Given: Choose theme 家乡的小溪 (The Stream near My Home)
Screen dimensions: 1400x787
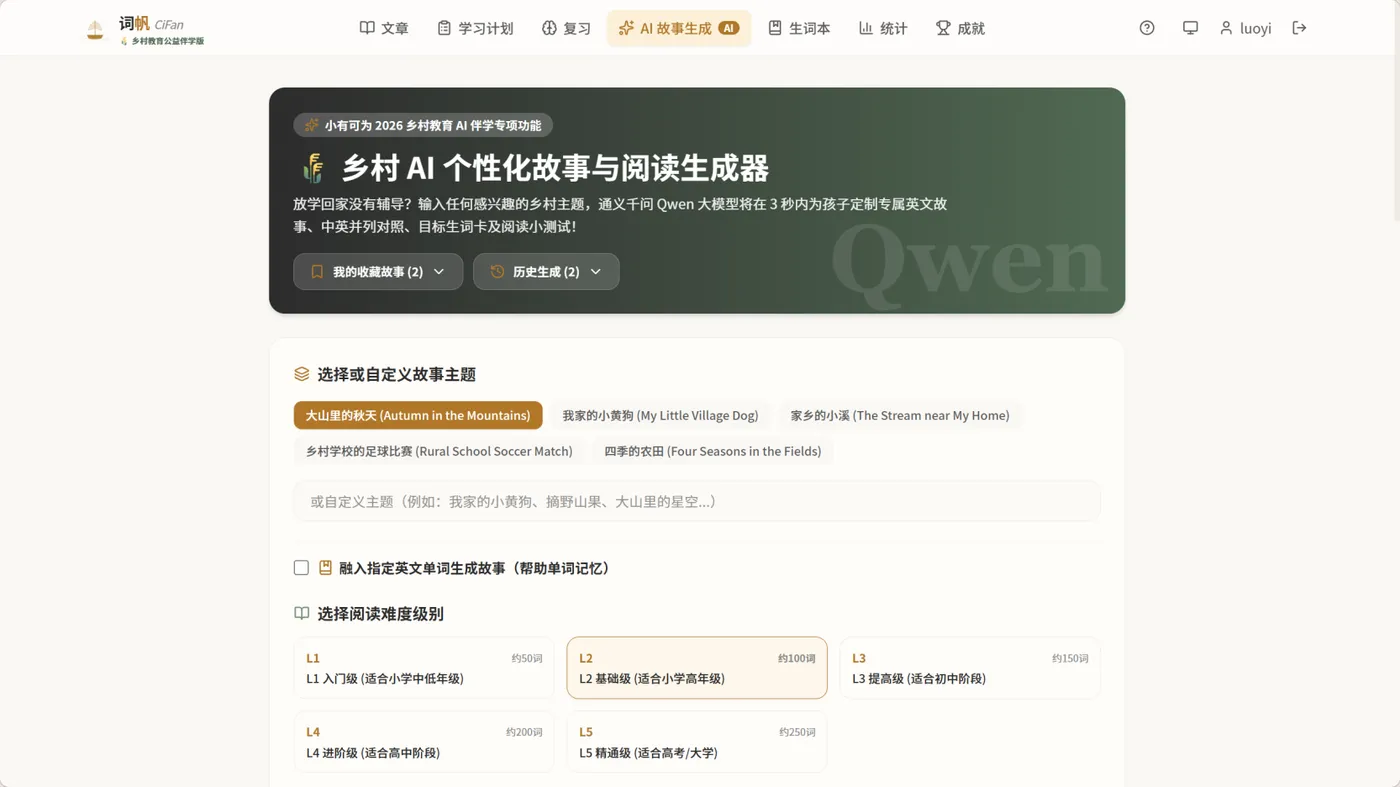Looking at the screenshot, I should pyautogui.click(x=900, y=415).
